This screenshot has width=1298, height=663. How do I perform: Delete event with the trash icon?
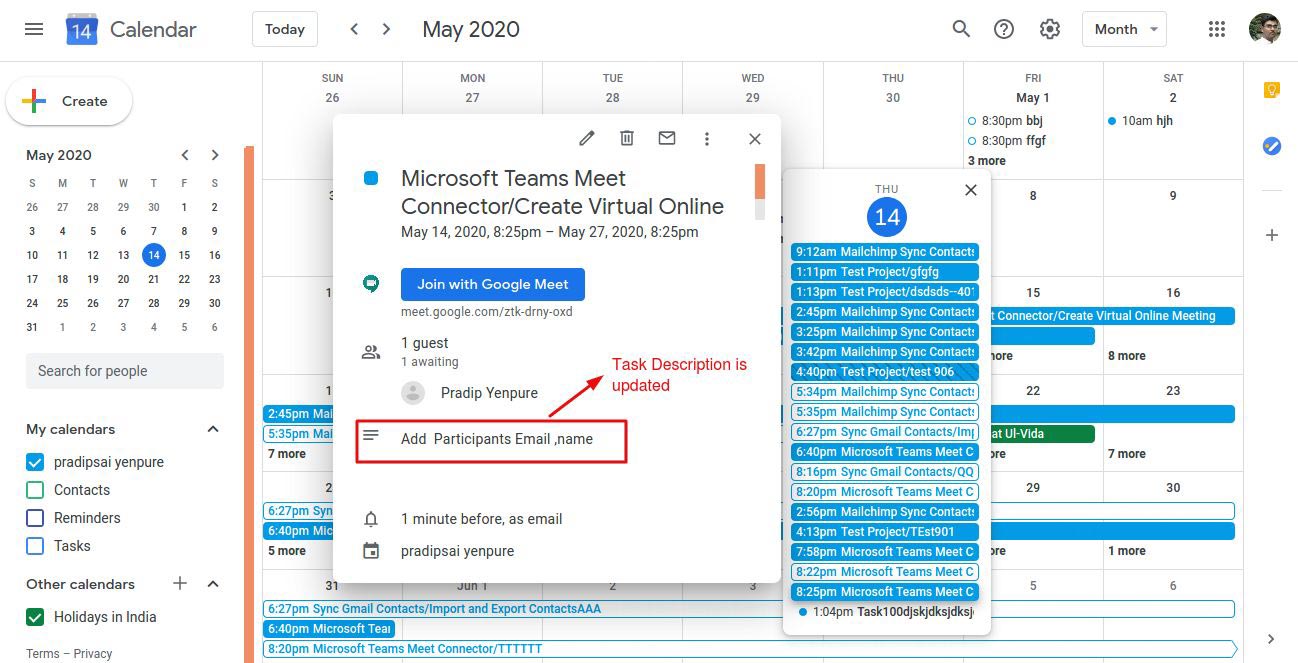627,139
